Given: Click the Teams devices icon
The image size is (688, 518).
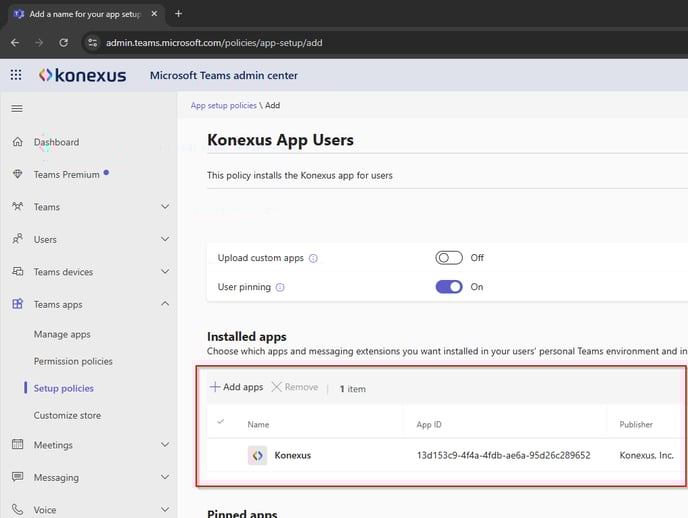Looking at the screenshot, I should [18, 272].
